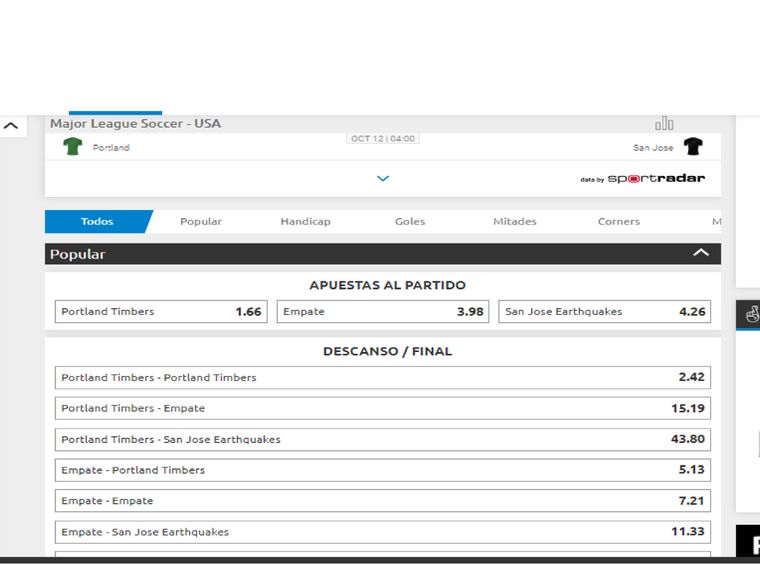760x564 pixels.
Task: Go to the Corners tab
Action: pos(619,221)
